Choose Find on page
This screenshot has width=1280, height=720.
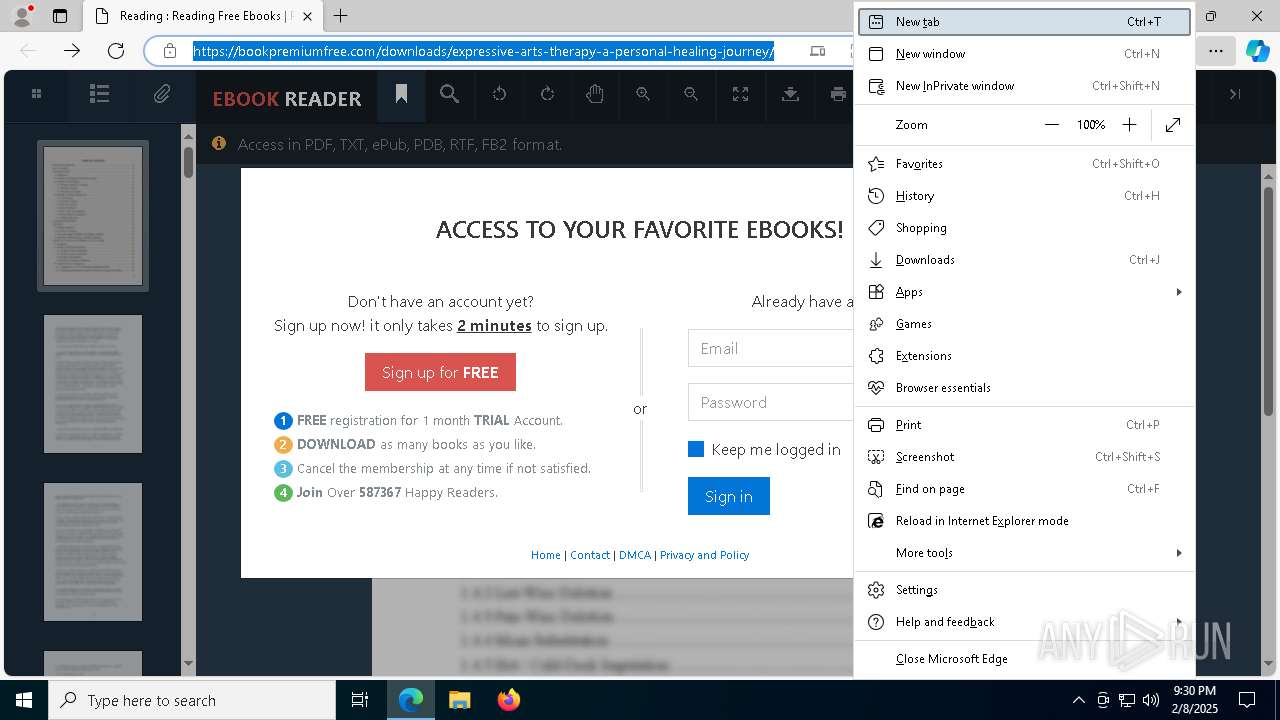click(1025, 489)
